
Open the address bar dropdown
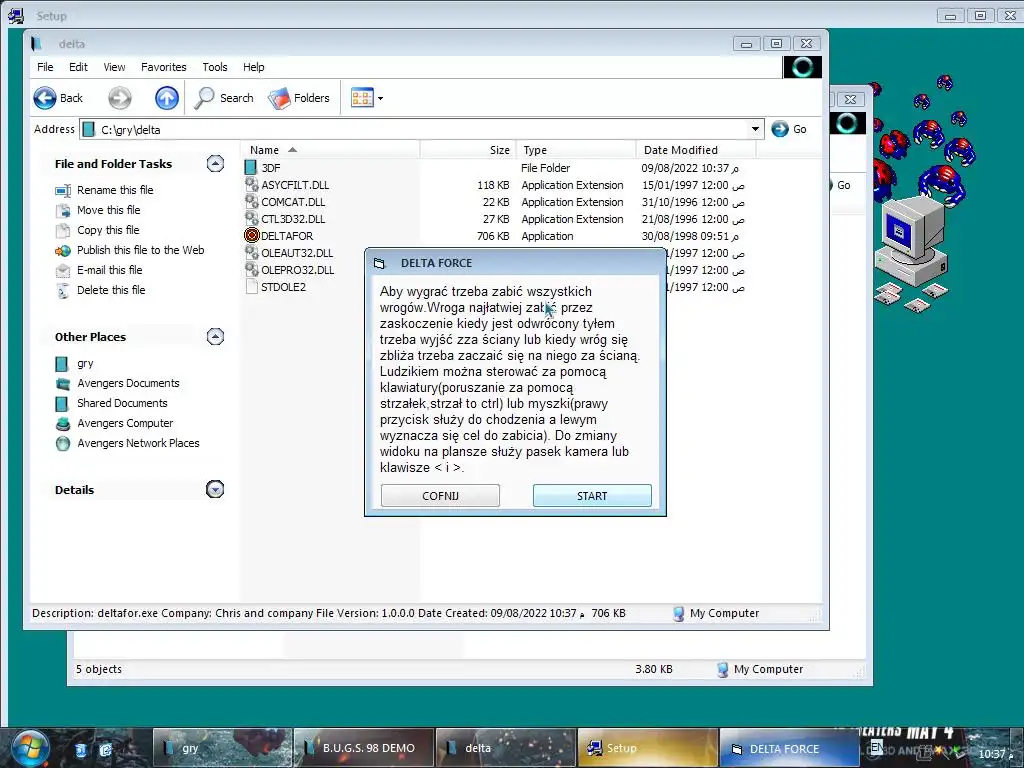pos(755,129)
